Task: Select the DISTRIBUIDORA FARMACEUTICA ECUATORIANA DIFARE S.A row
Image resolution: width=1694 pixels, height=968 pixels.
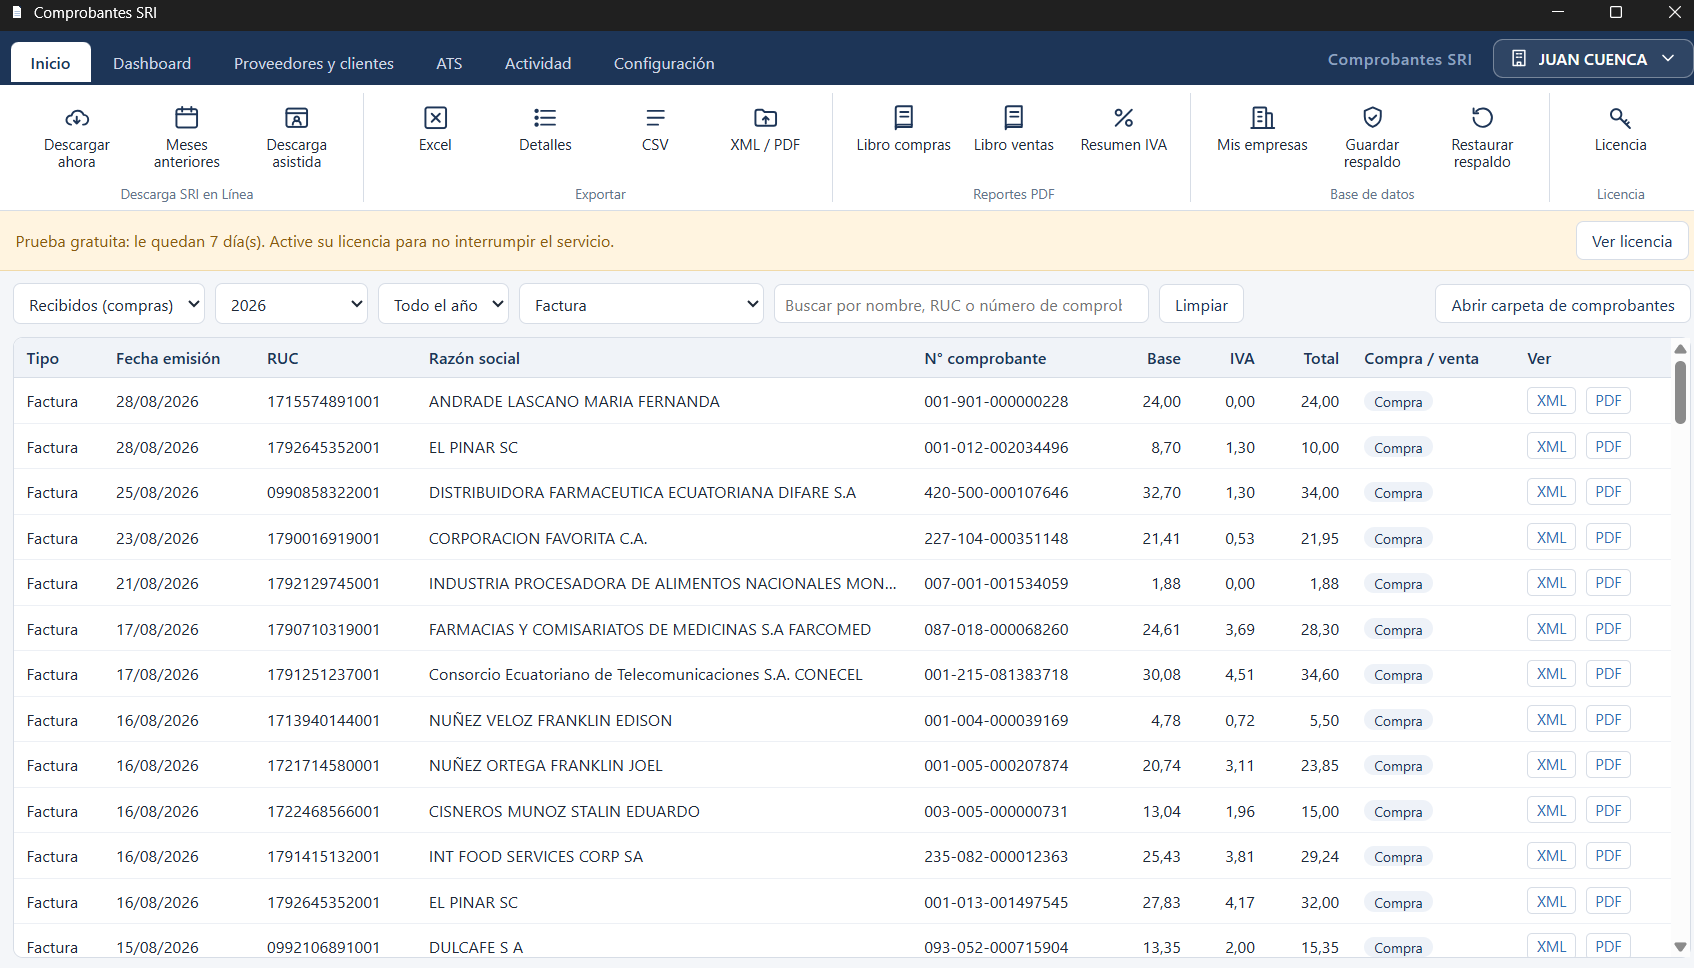Action: tap(842, 492)
